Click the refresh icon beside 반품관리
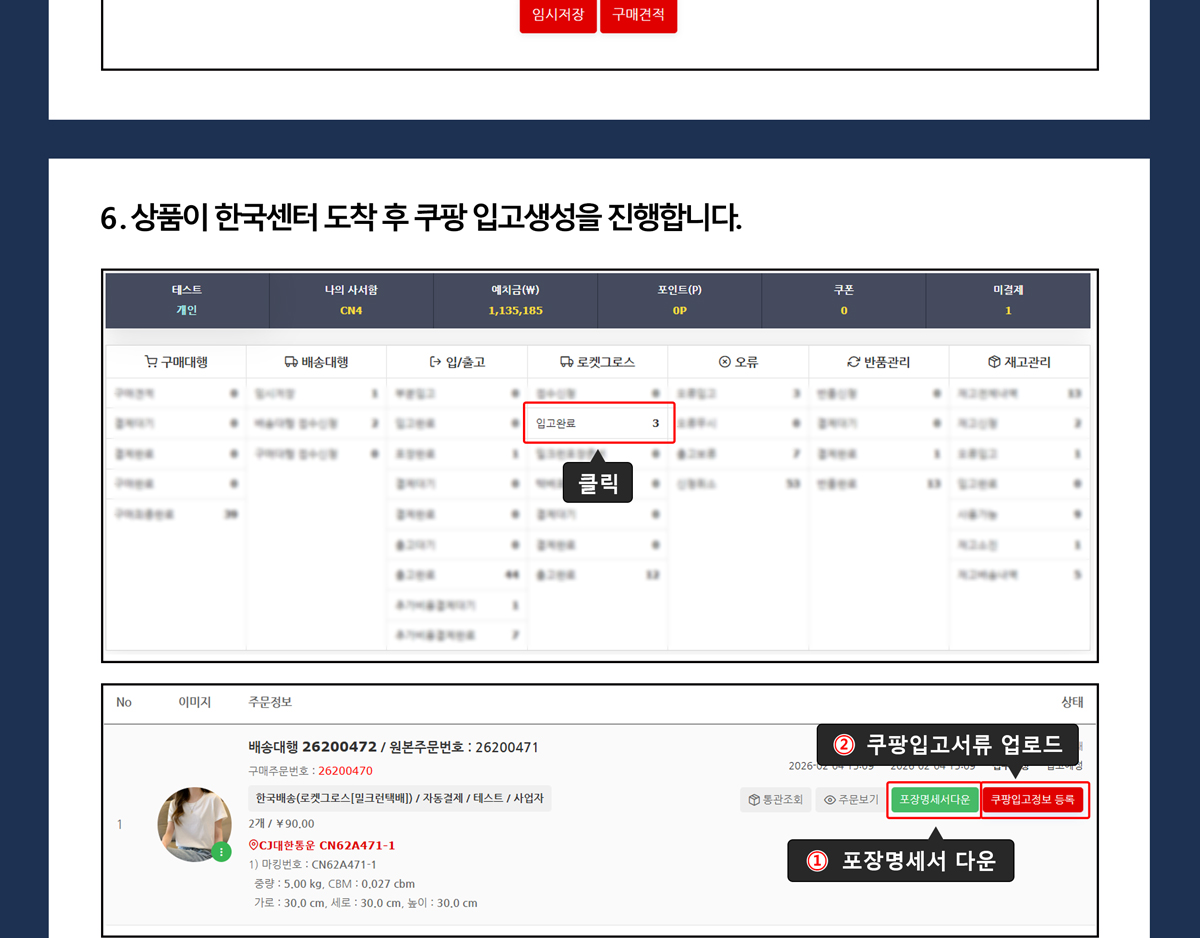The height and width of the screenshot is (938, 1200). tap(853, 362)
